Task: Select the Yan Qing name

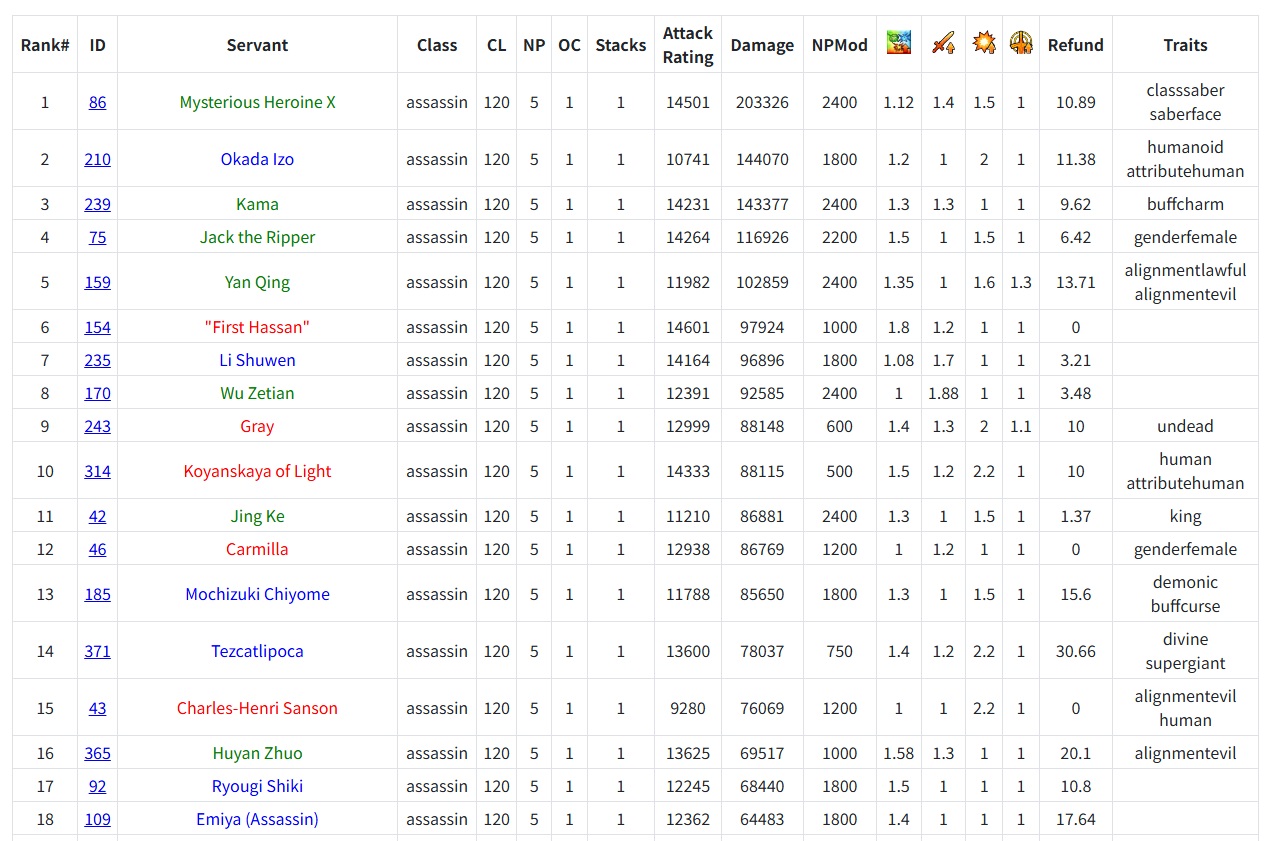Action: (257, 282)
